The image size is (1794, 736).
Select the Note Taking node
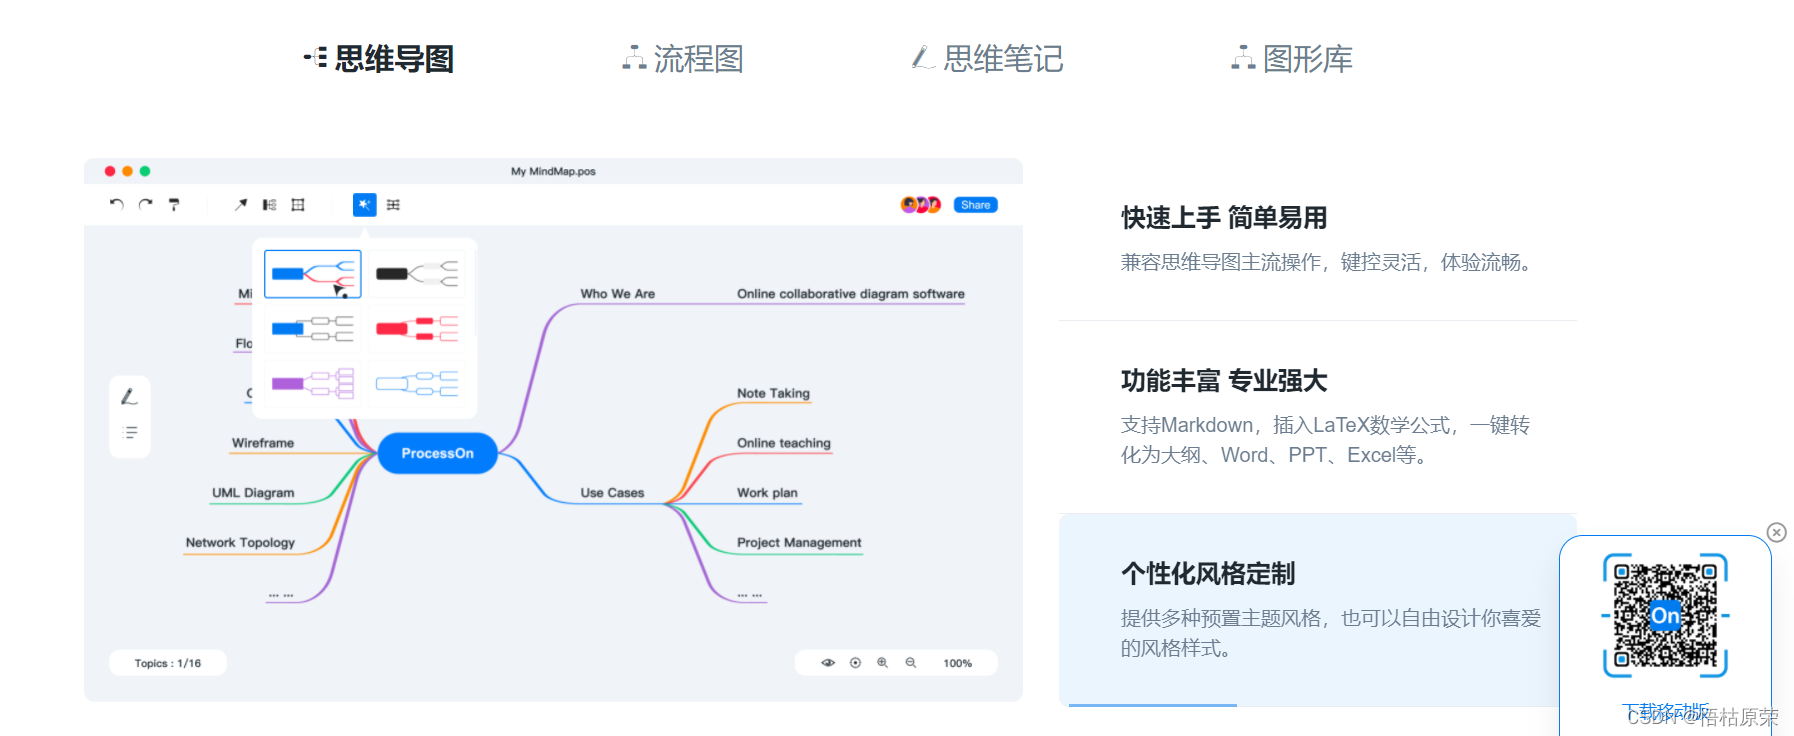point(774,393)
